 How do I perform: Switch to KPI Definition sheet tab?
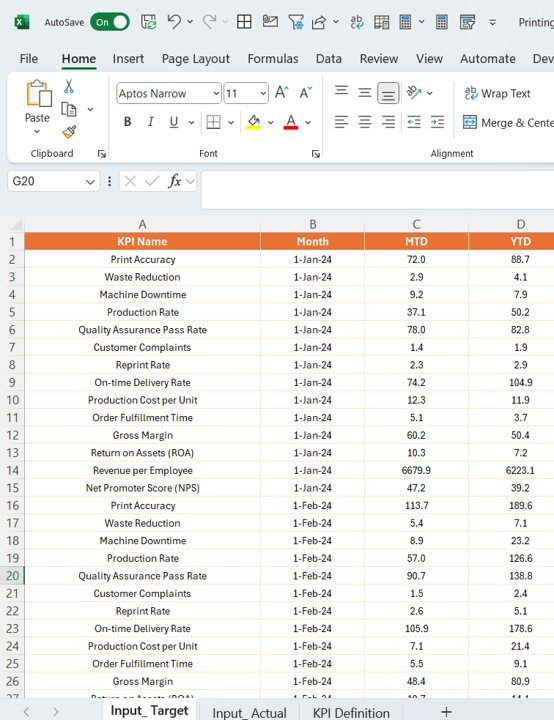(351, 713)
